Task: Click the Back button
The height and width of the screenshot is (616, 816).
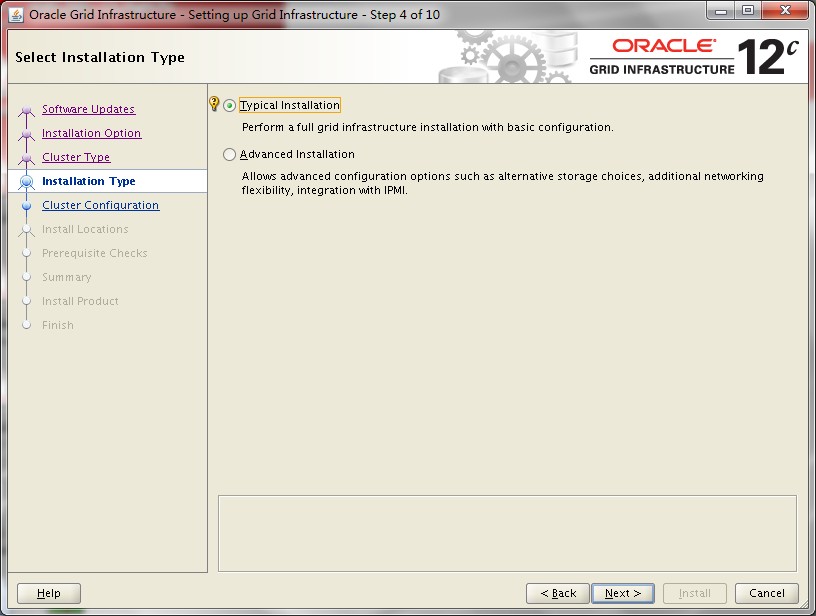Action: point(558,593)
